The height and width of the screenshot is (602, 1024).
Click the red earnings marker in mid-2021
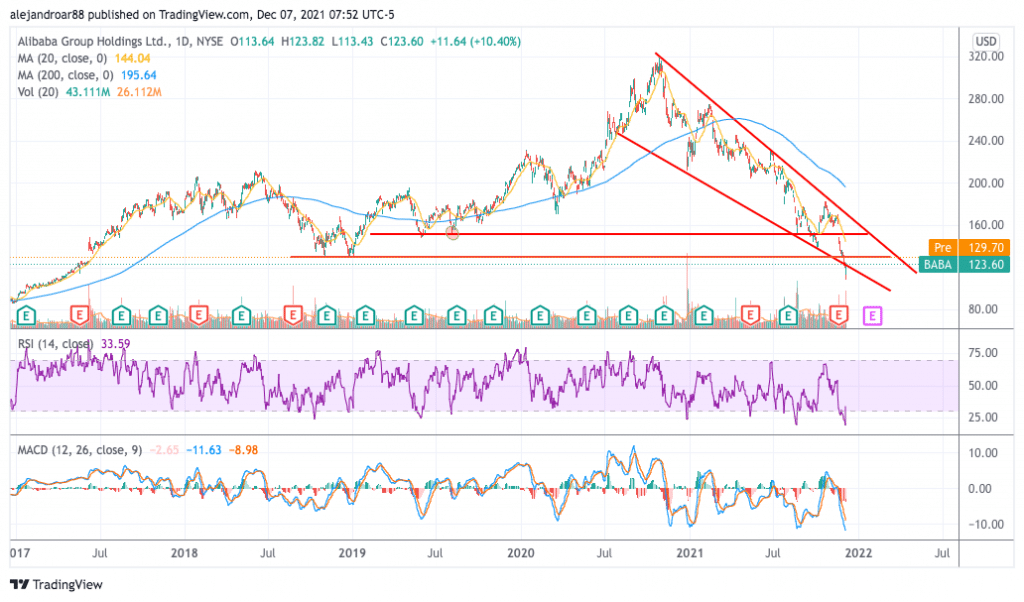tap(750, 316)
